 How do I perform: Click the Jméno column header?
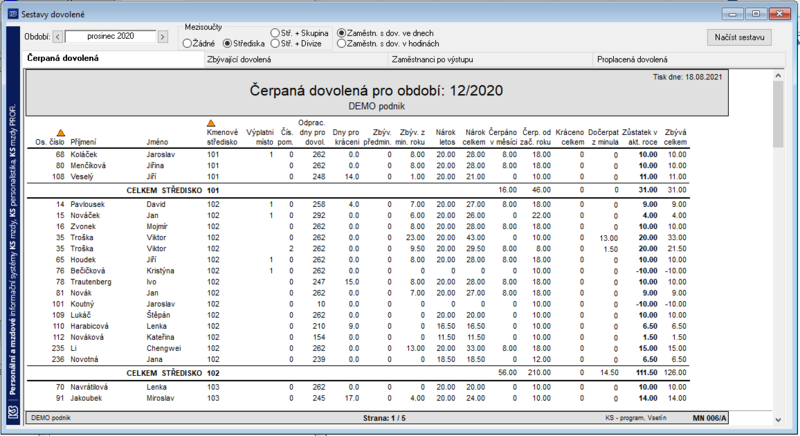(157, 142)
